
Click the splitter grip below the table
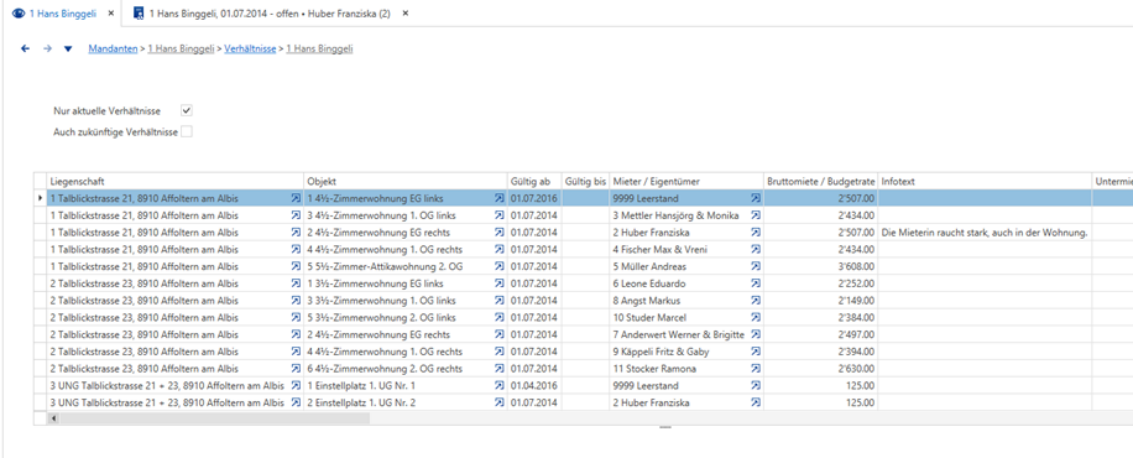click(x=665, y=428)
